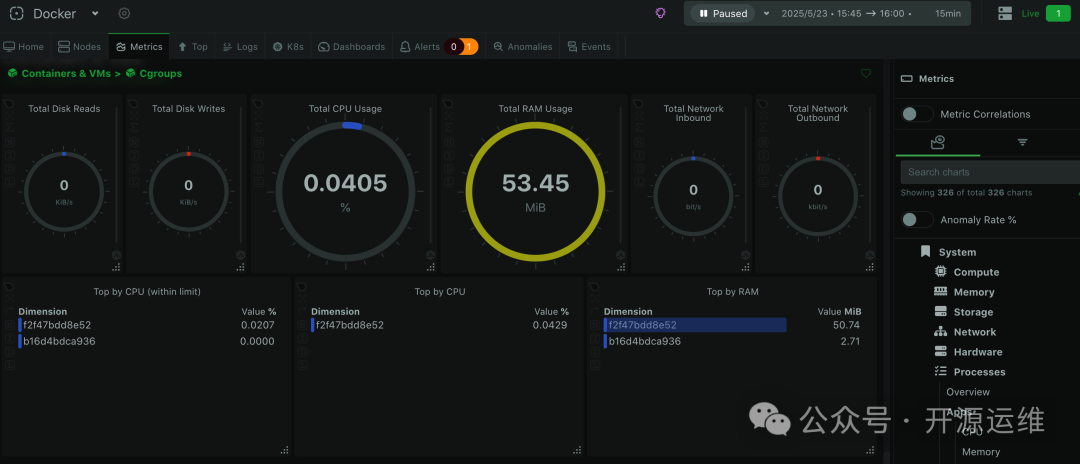
Task: Click anomaly hexagon icon on Total CPU Usage
Action: coord(430,255)
